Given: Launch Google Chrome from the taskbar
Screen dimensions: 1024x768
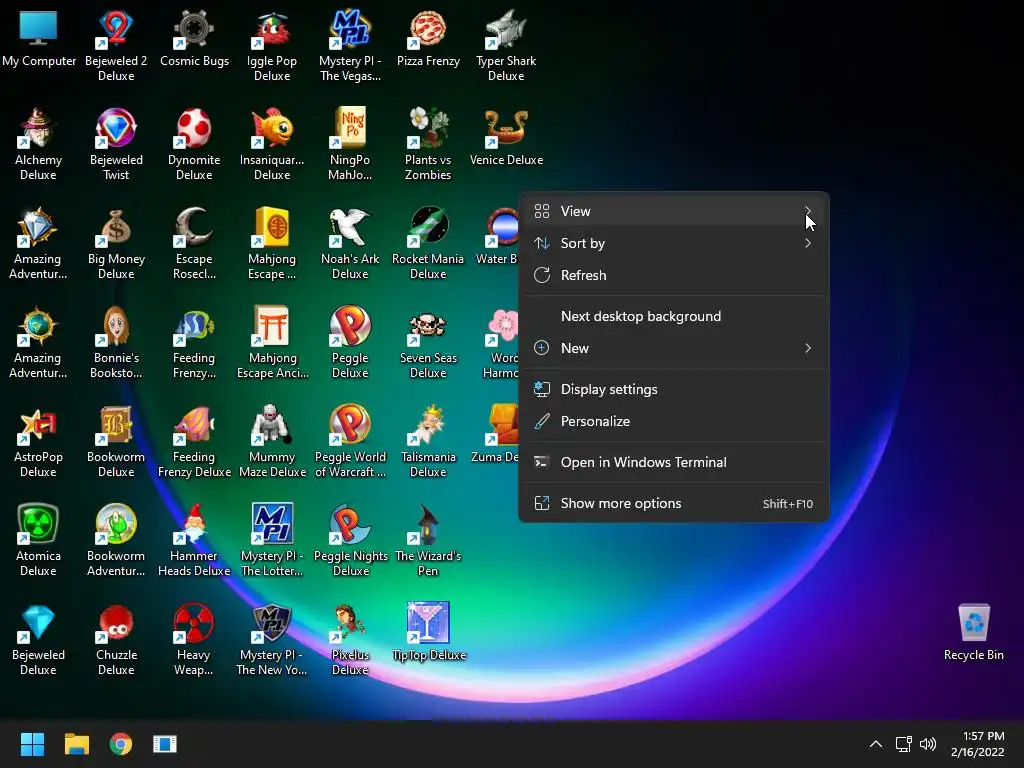Looking at the screenshot, I should click(121, 744).
